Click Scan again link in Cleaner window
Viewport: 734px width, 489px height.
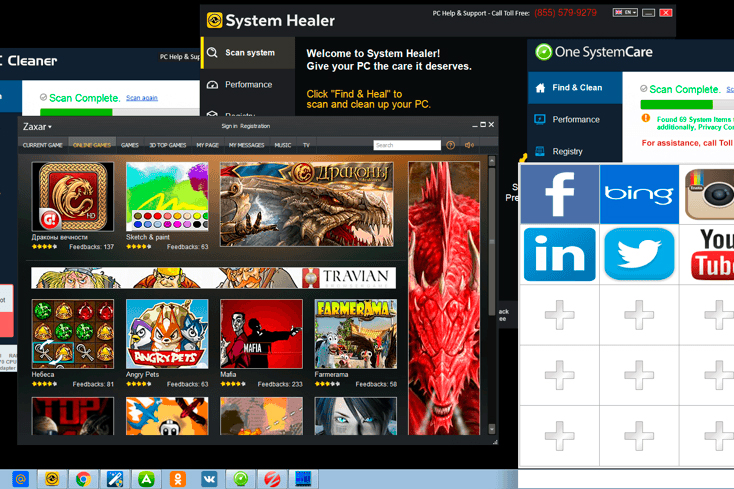tap(142, 98)
